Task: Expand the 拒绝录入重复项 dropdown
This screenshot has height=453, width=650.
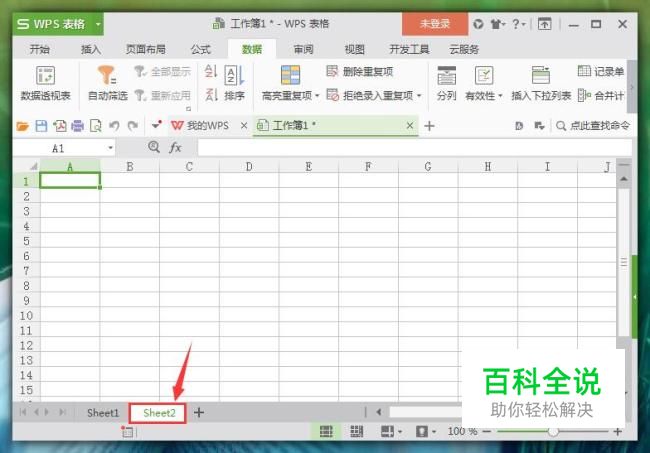Action: pos(419,96)
